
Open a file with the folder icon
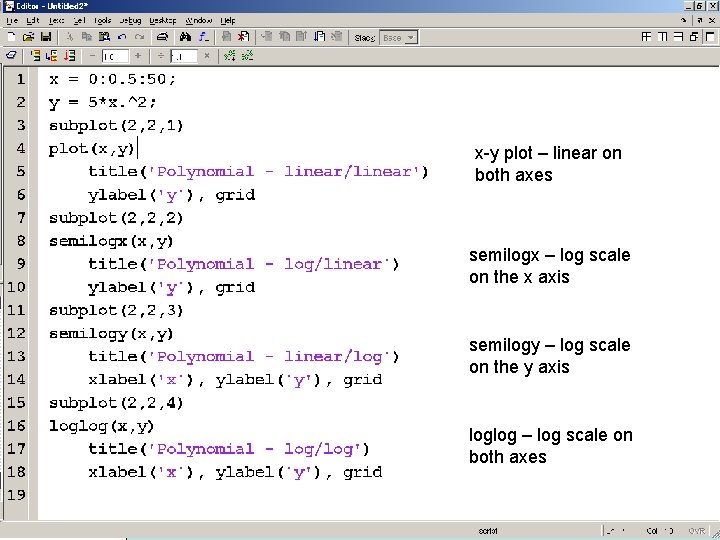pos(28,37)
